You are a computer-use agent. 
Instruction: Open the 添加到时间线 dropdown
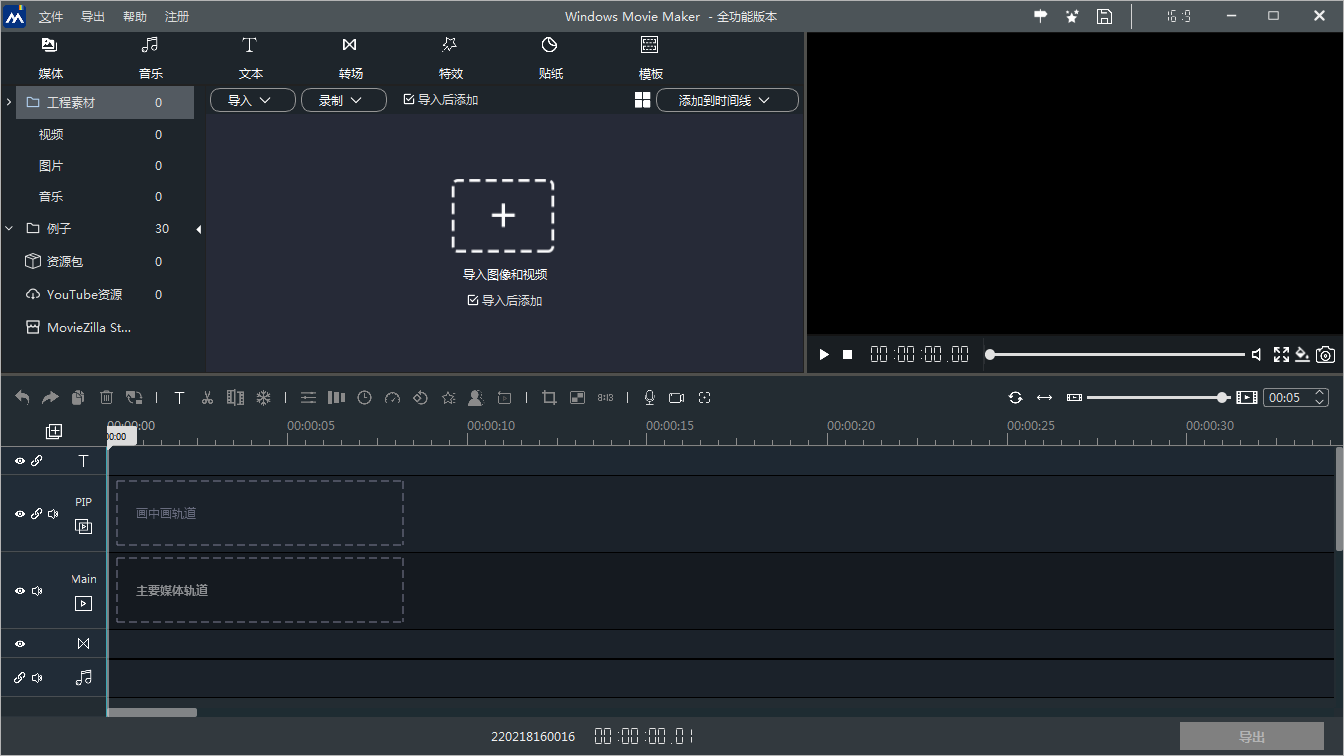[726, 100]
